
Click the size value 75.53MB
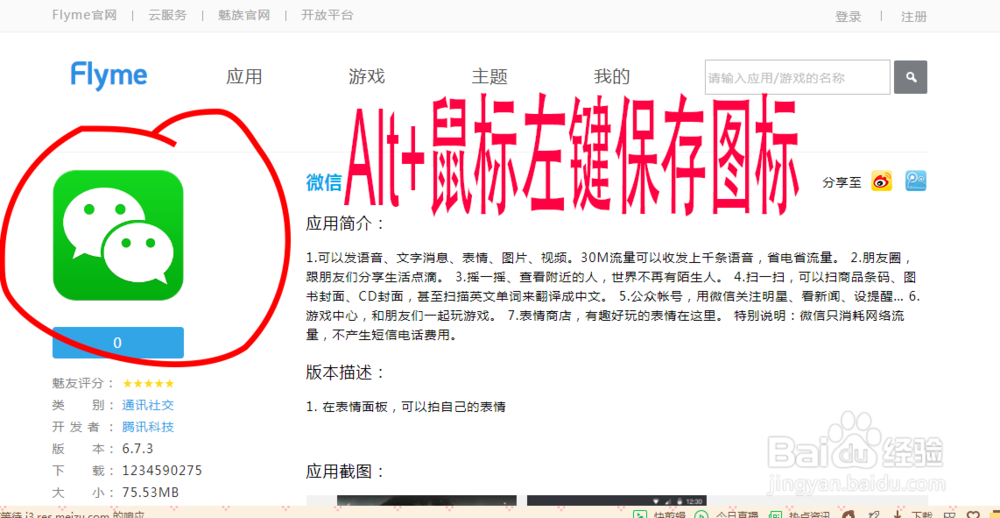[x=151, y=492]
